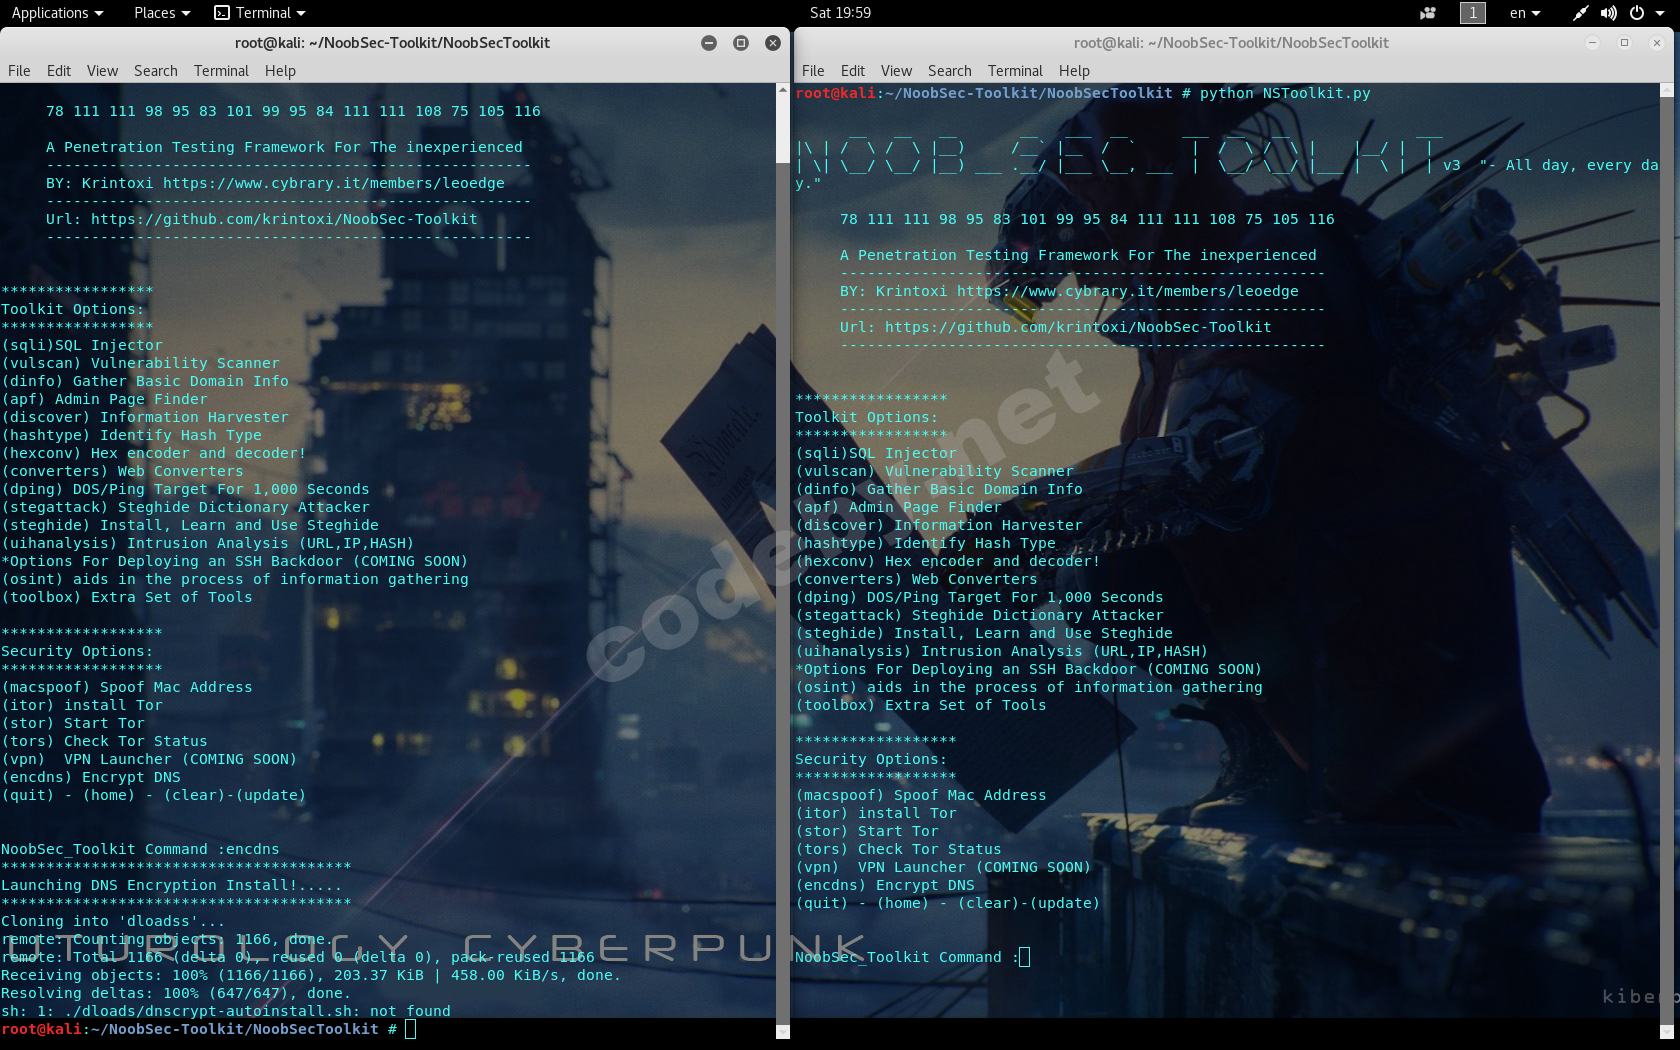The width and height of the screenshot is (1680, 1050).
Task: Click "(apf) Admin Page Finder" in left terminal
Action: pyautogui.click(x=105, y=399)
